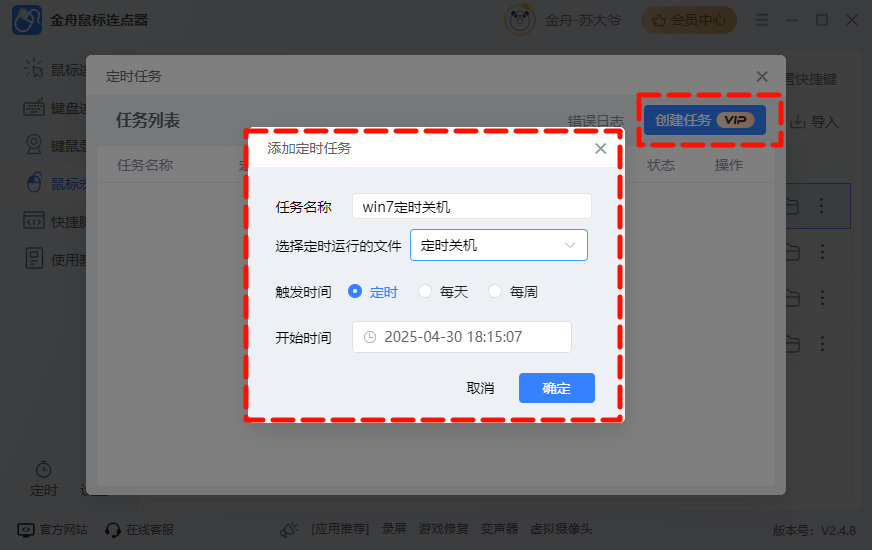Click the 取消 button in the dialog
The width and height of the screenshot is (872, 550).
point(480,388)
